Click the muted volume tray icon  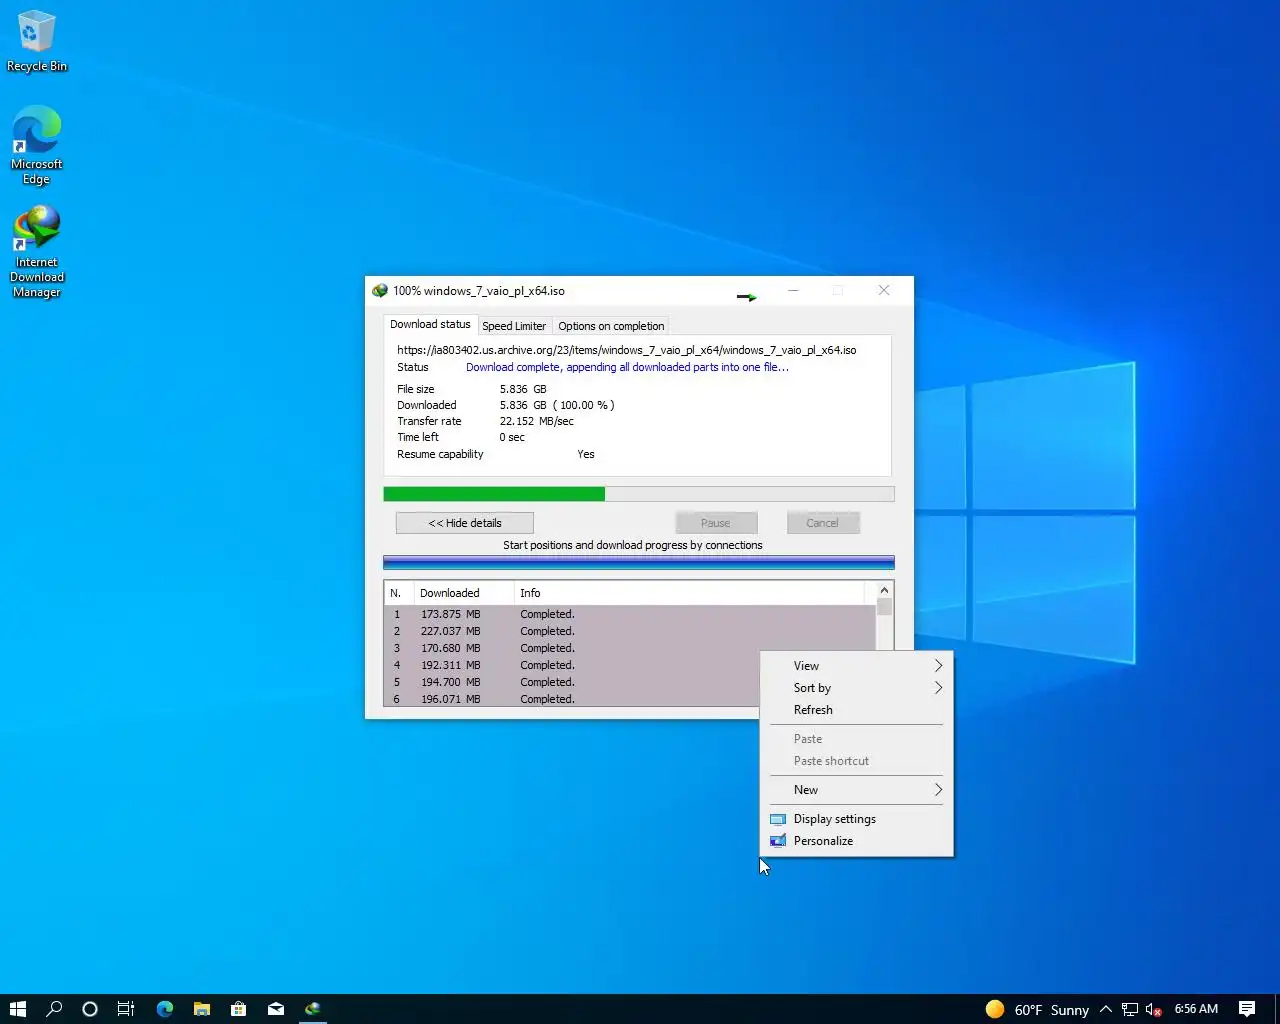click(x=1154, y=1009)
